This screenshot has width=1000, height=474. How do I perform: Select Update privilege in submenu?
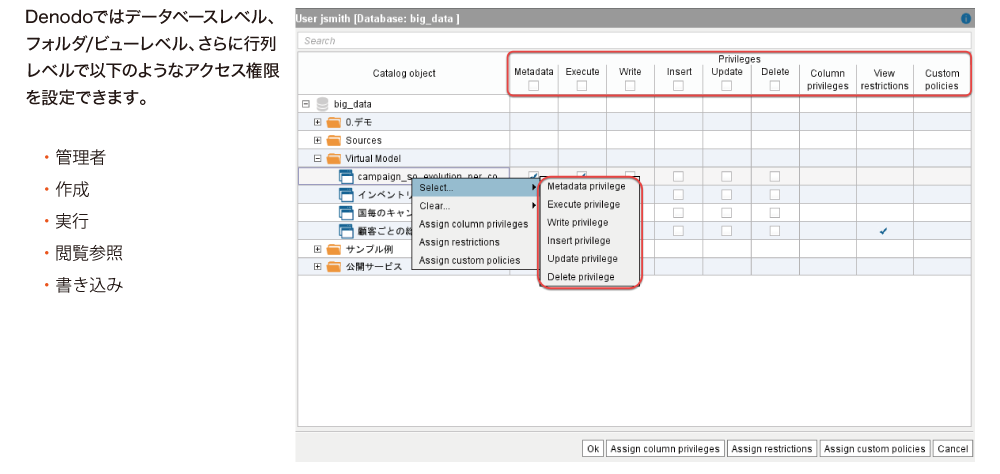[589, 258]
